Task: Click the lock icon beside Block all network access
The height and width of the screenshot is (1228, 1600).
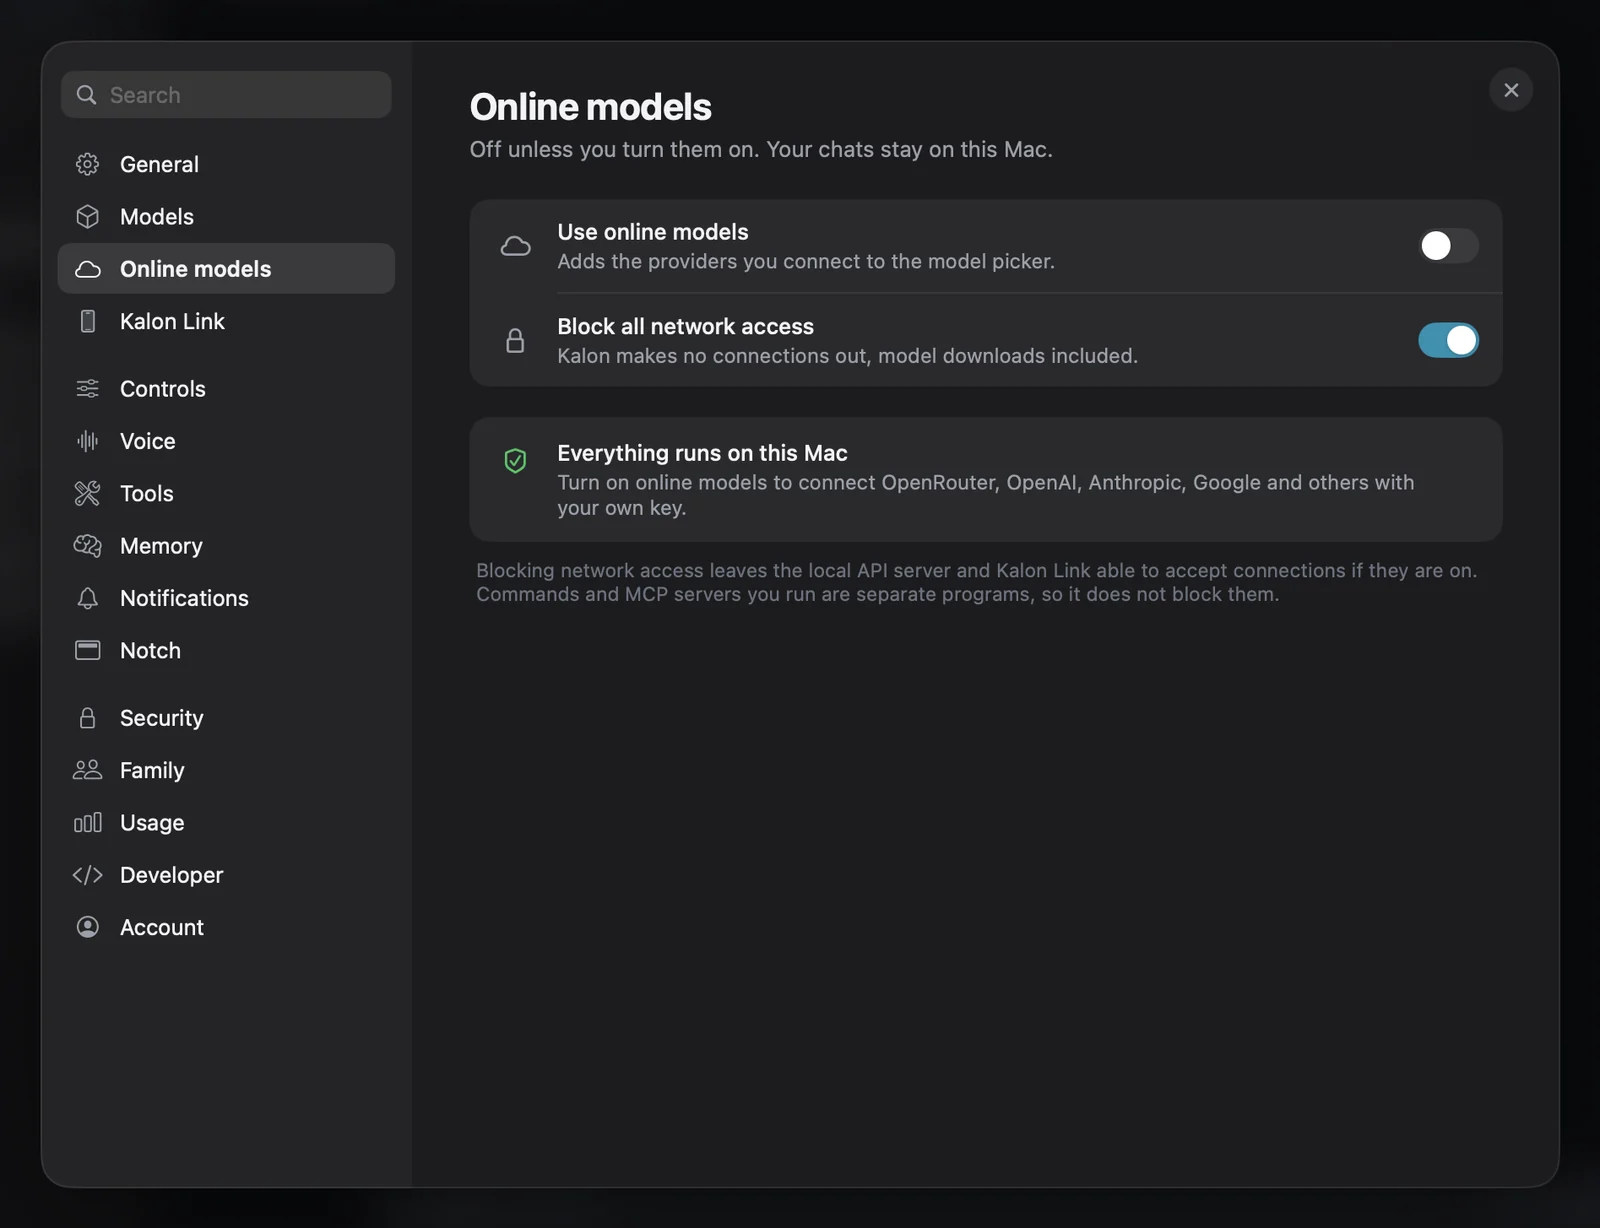Action: coord(515,340)
